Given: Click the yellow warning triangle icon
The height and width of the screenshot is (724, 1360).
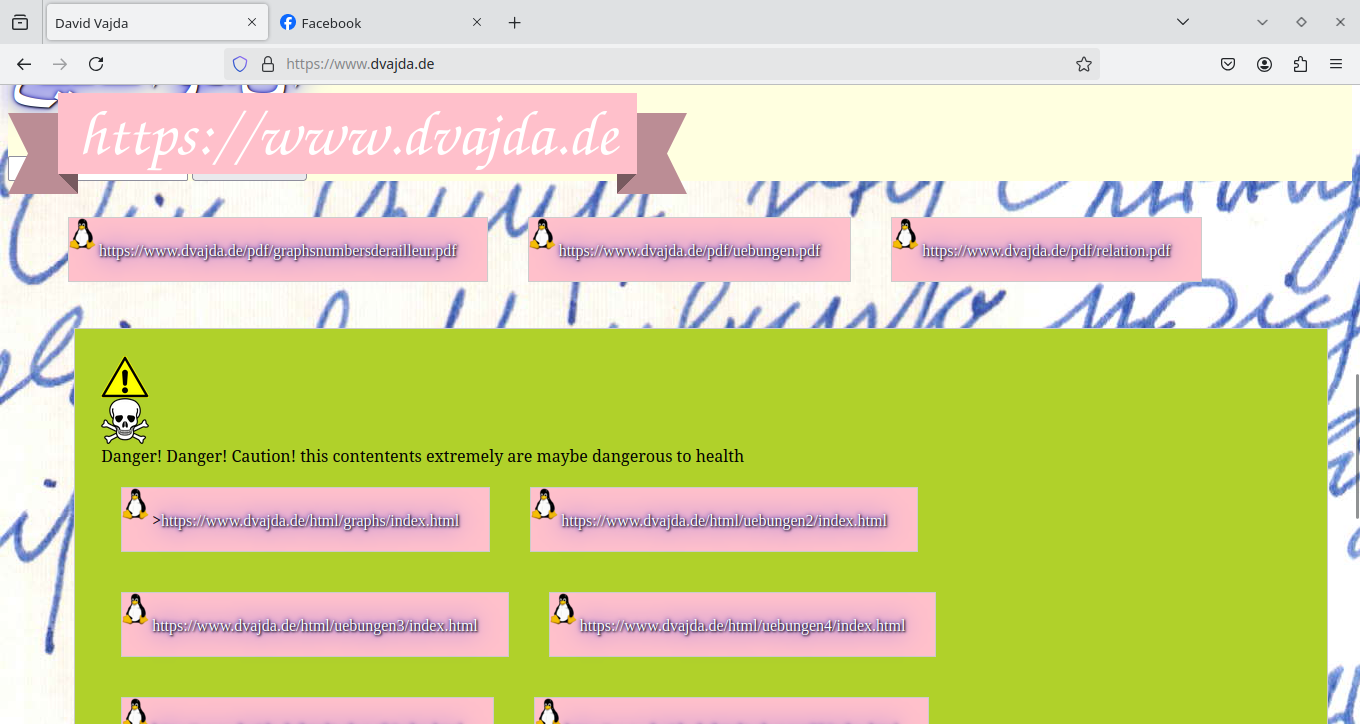Looking at the screenshot, I should point(124,378).
